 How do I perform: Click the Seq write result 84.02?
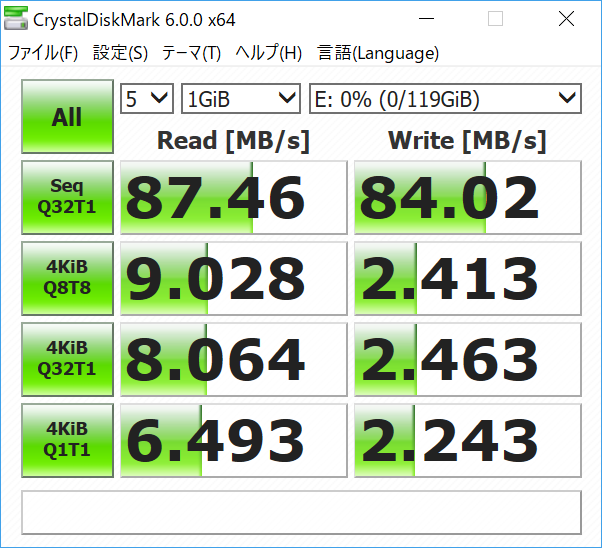[467, 197]
